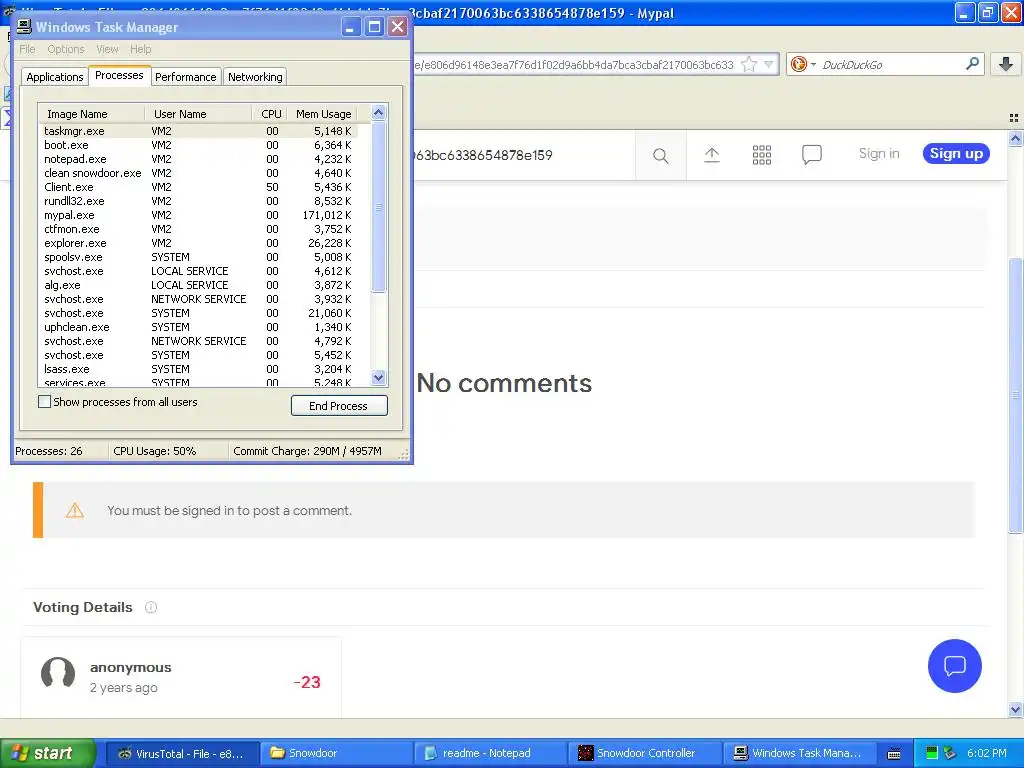Select the taskmgr.exe process row
The image size is (1024, 768).
click(x=199, y=131)
